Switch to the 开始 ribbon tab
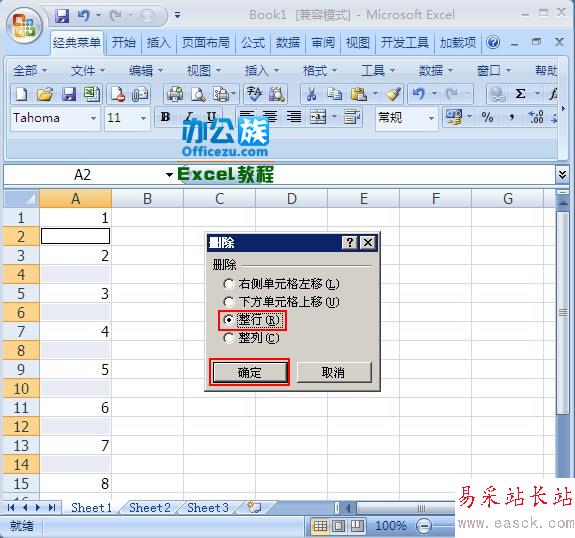 124,43
